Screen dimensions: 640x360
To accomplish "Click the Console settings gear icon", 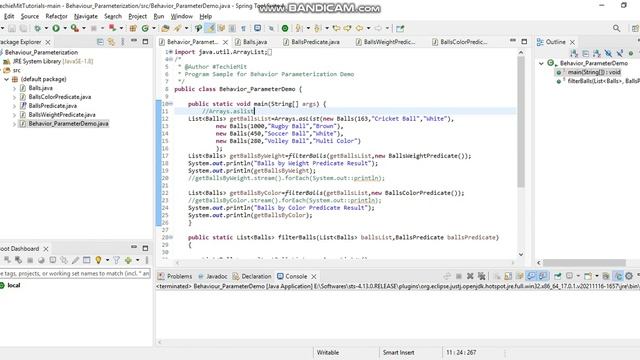I will (629, 276).
